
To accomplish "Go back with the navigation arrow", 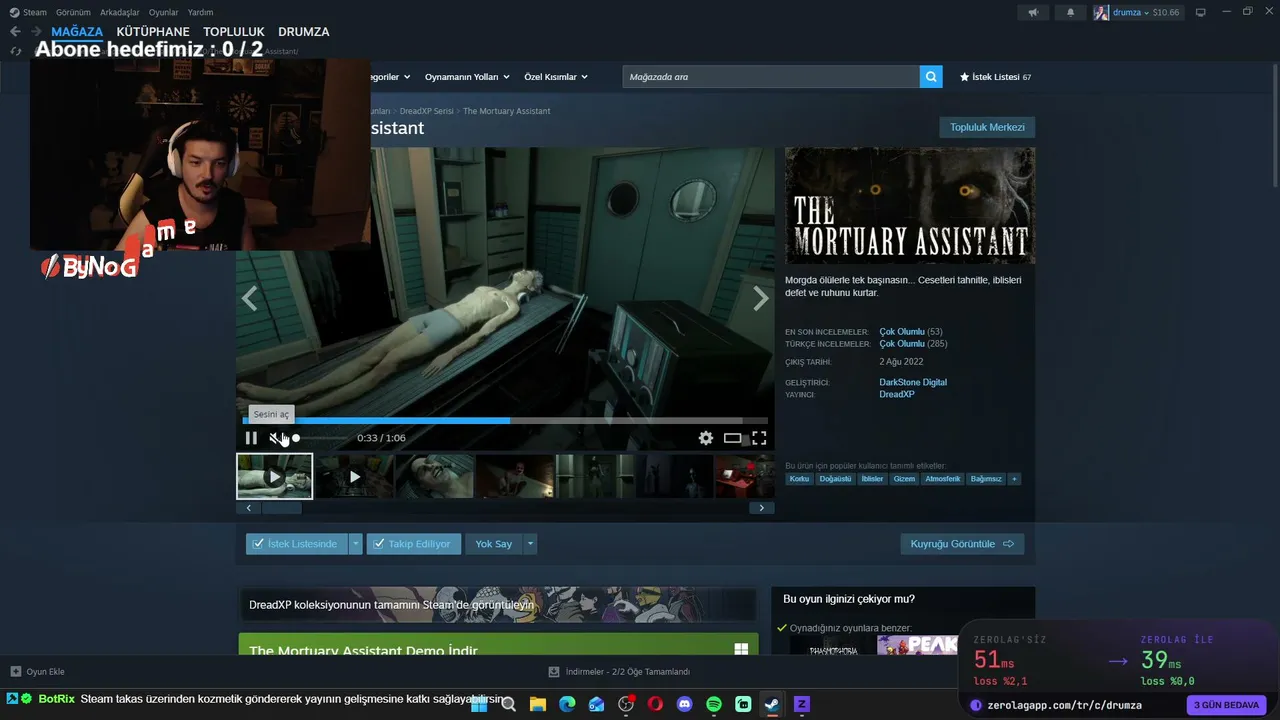I will tap(15, 32).
